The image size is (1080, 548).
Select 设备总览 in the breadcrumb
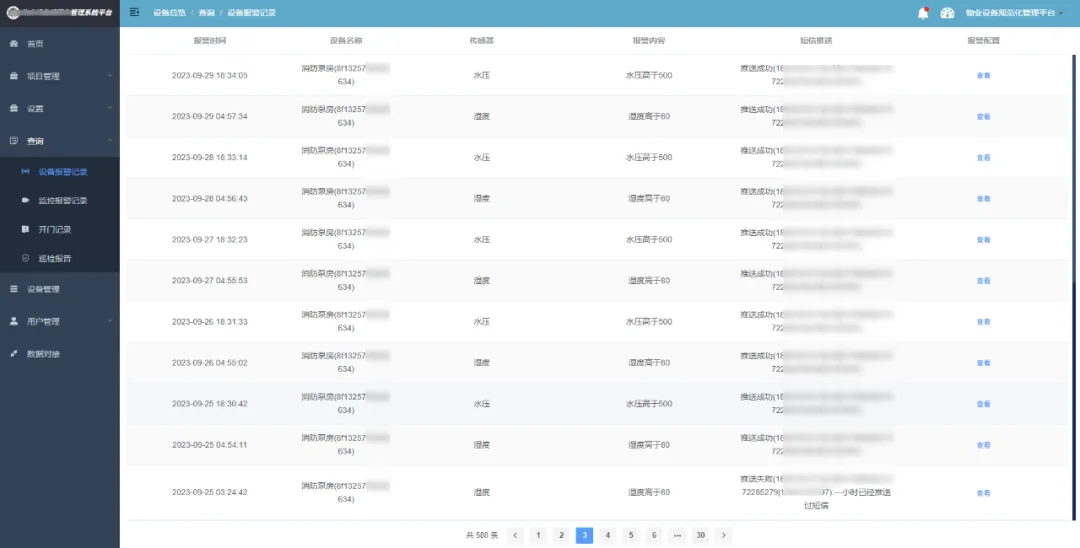point(169,13)
